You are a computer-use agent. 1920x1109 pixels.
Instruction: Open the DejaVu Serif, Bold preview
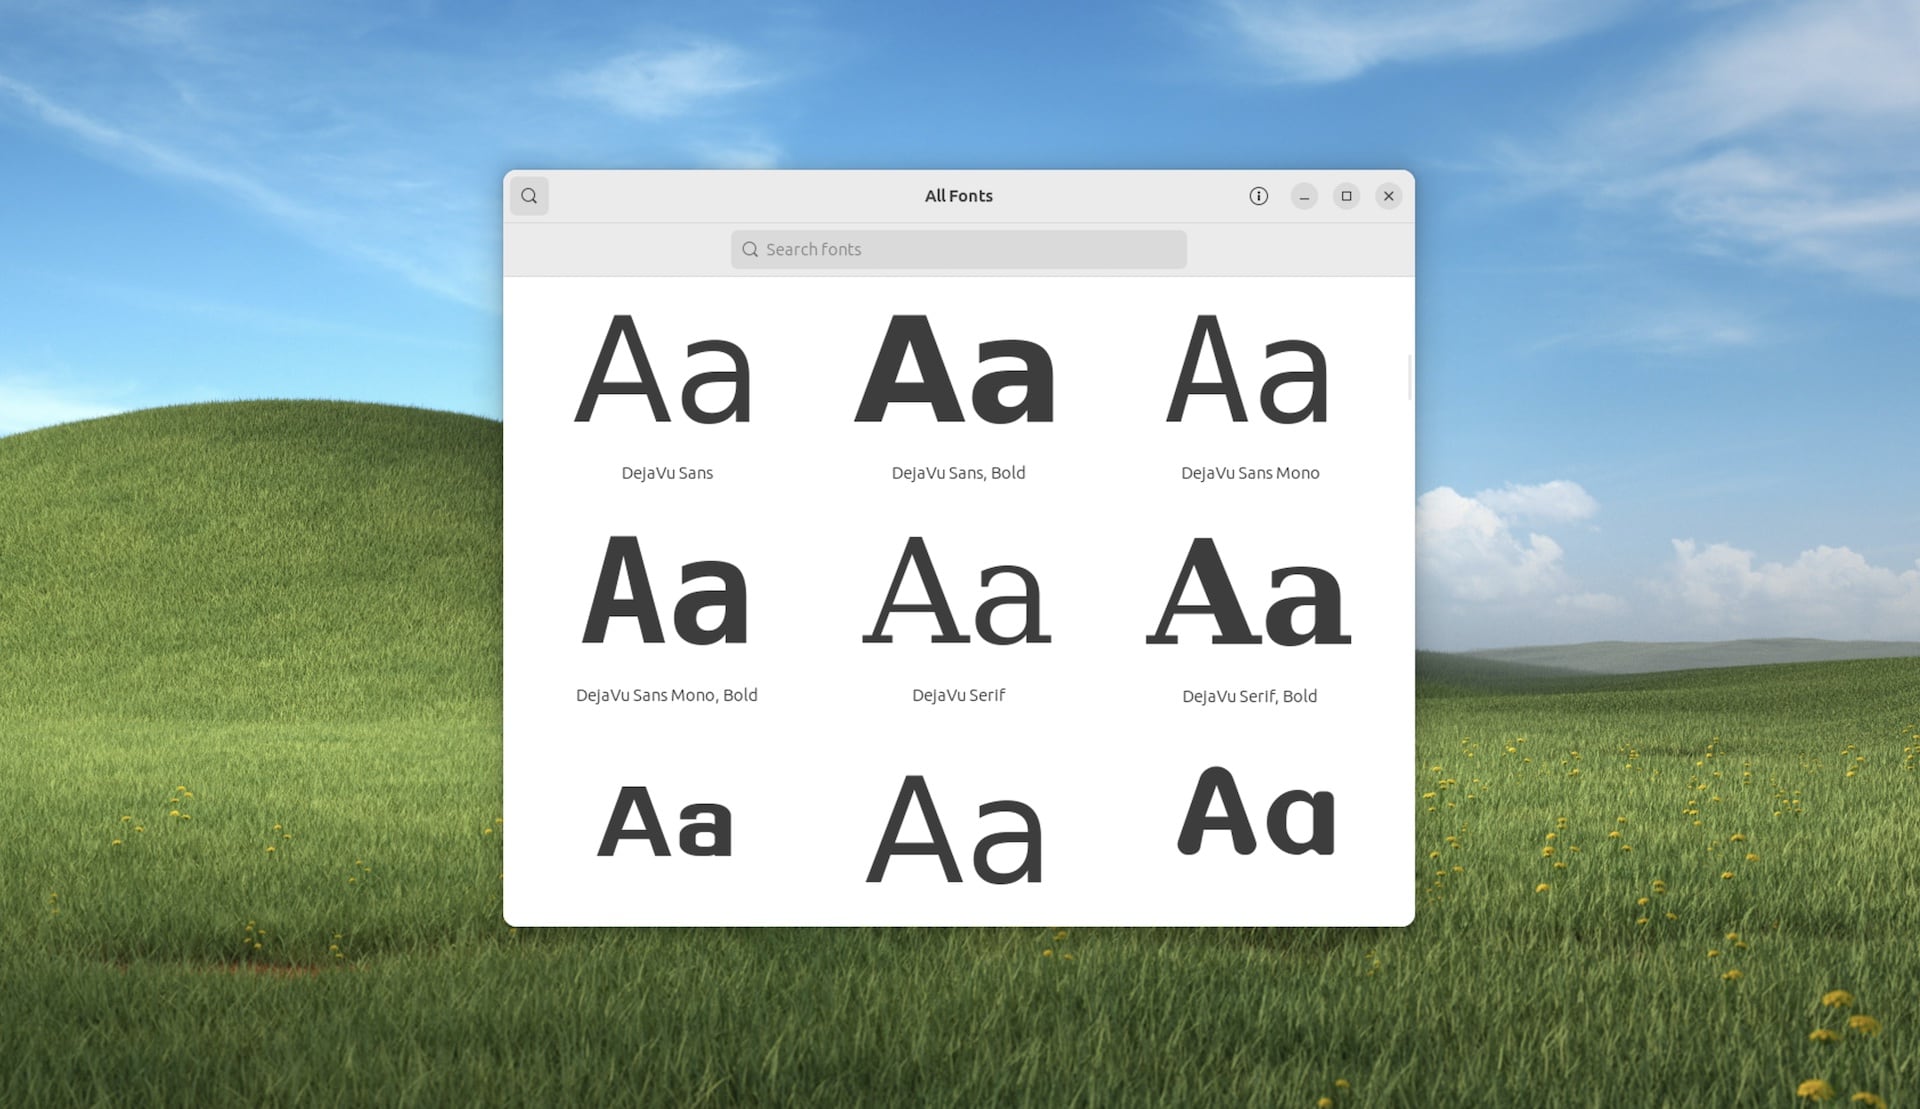click(x=1249, y=590)
